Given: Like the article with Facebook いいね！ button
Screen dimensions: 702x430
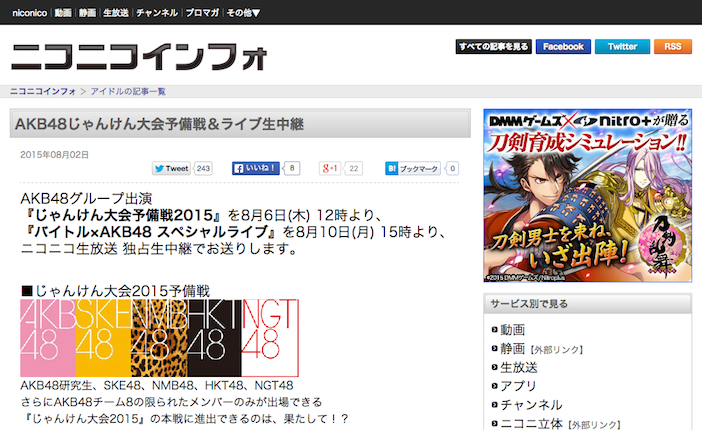Looking at the screenshot, I should [x=256, y=168].
